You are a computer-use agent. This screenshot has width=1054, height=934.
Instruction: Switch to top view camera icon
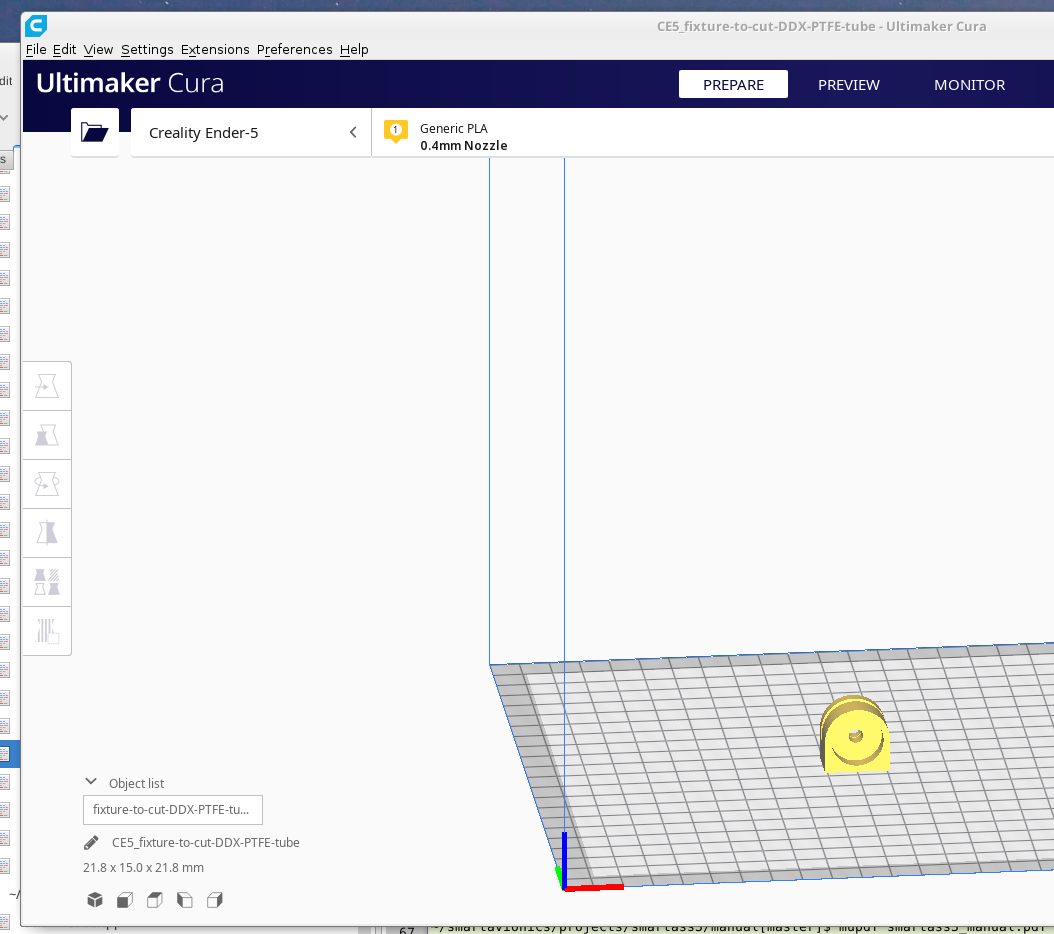click(155, 900)
